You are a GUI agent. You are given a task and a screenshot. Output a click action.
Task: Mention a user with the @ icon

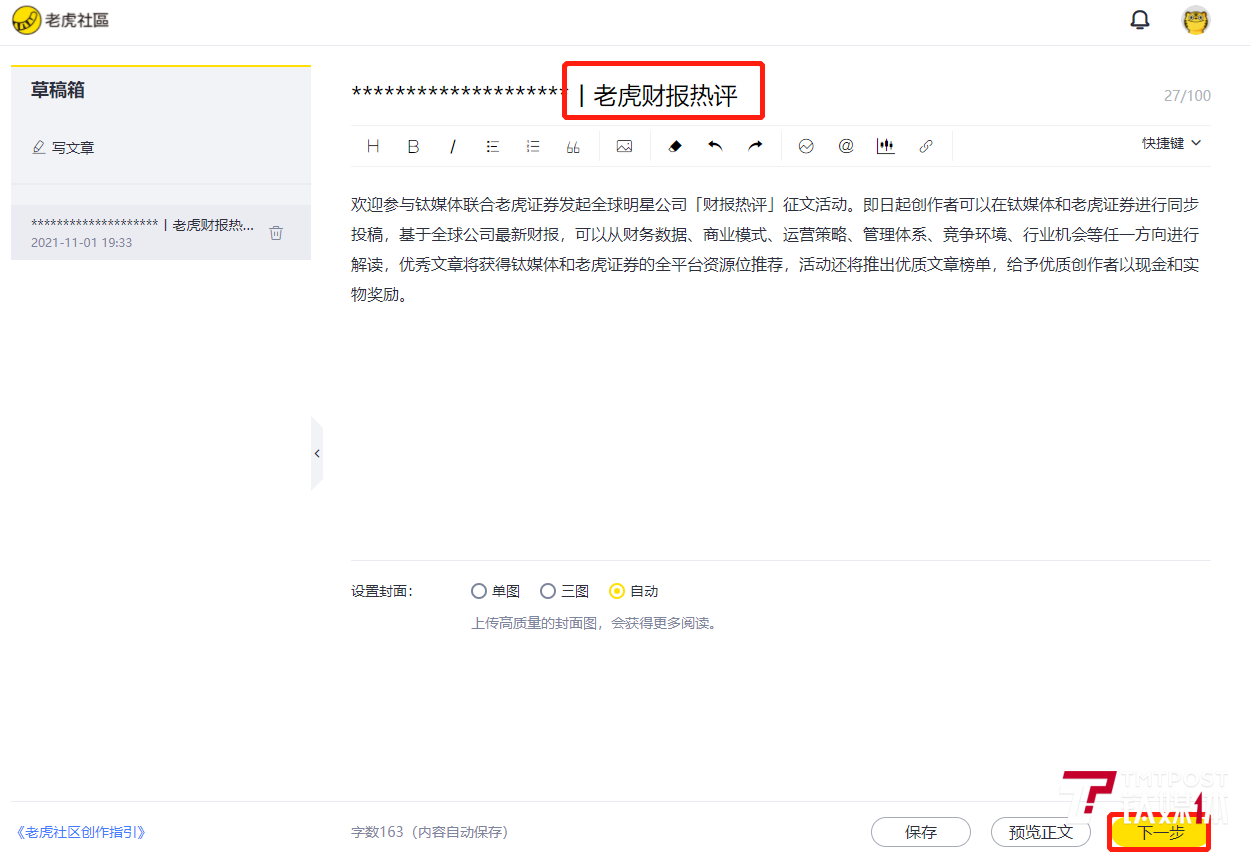coord(846,146)
